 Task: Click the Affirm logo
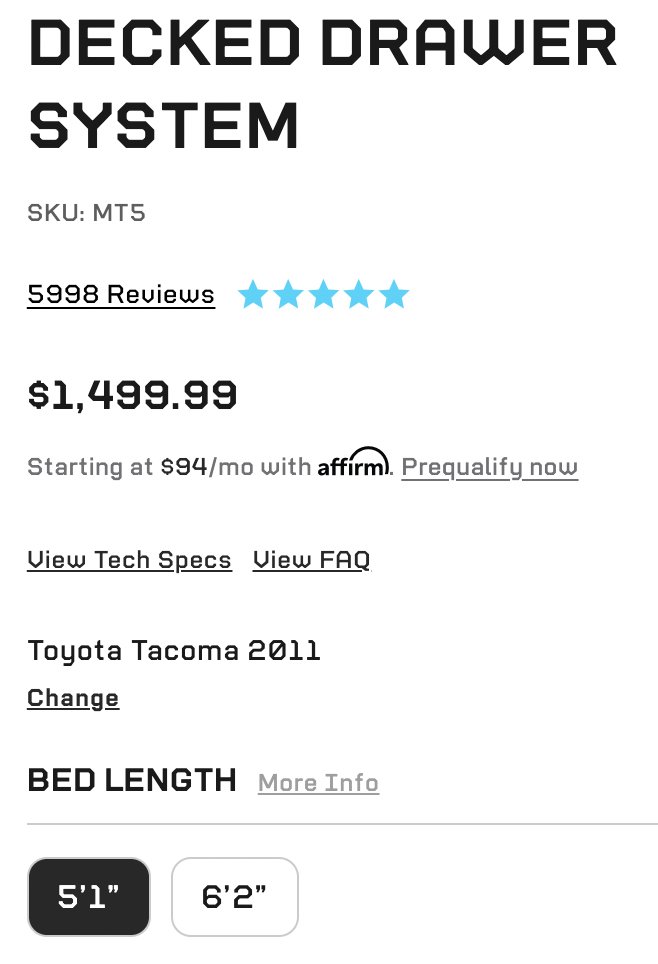354,463
